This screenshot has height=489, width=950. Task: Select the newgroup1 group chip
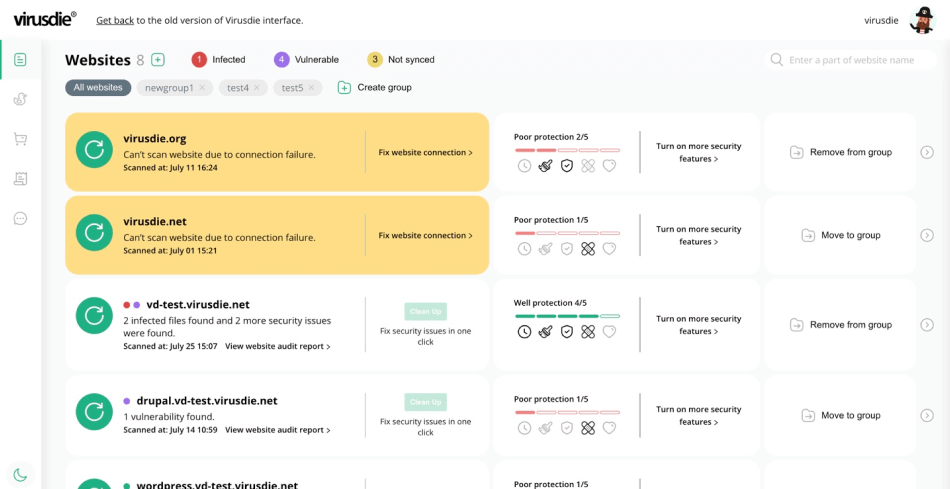click(170, 88)
